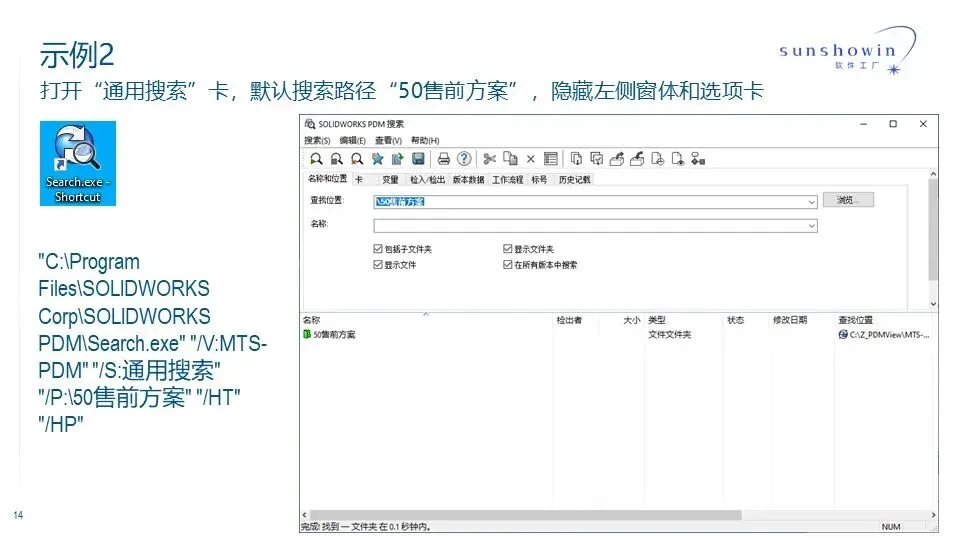Open the 搜索(S) menu
This screenshot has width=960, height=540.
point(317,140)
